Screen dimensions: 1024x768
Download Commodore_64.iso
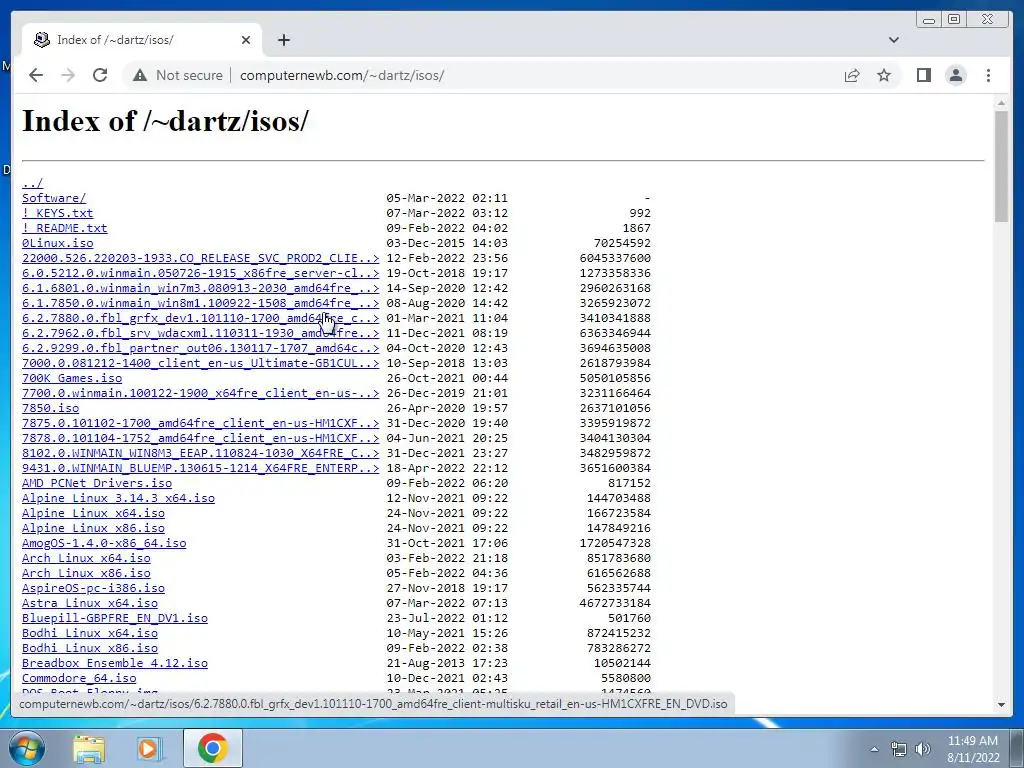pyautogui.click(x=79, y=679)
